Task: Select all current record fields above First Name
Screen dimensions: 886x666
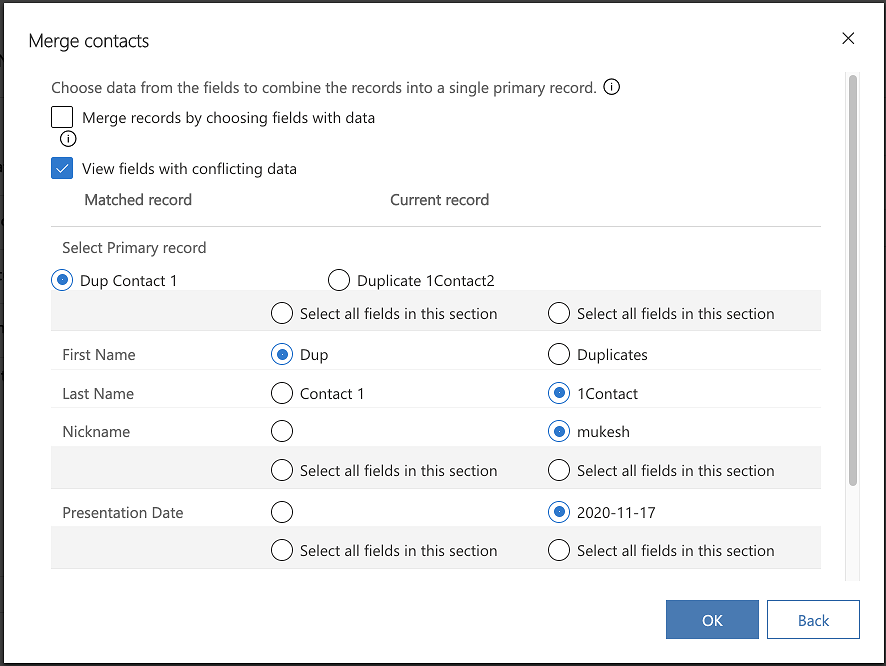Action: tap(559, 314)
